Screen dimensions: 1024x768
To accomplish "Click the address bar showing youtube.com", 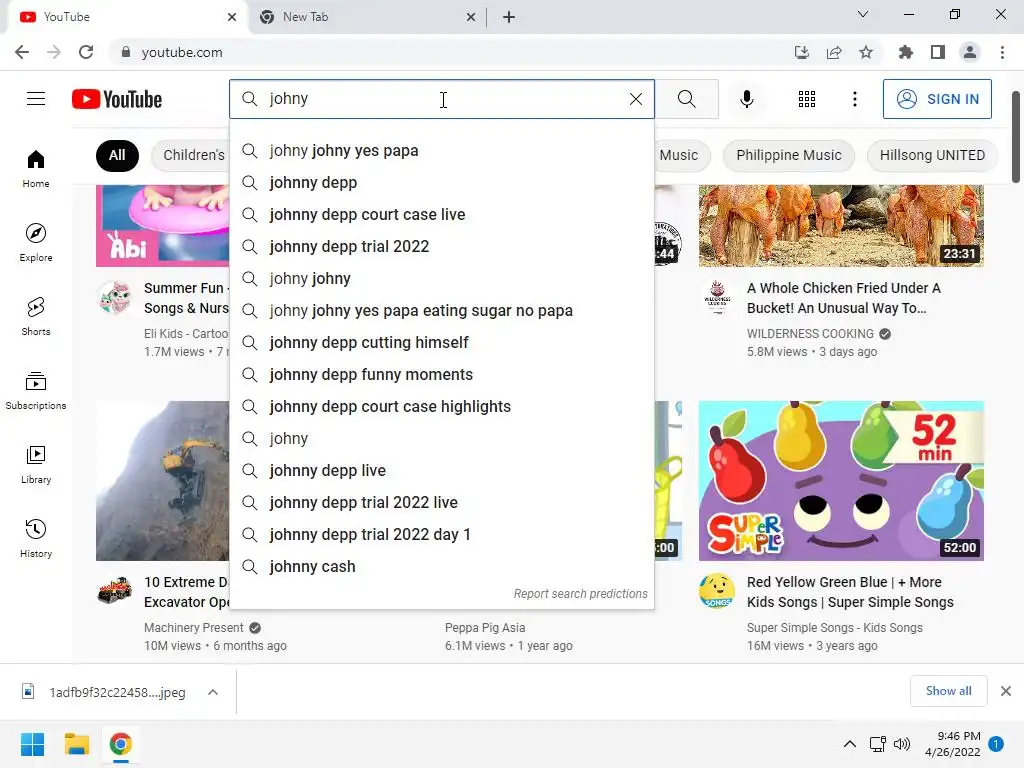I will (x=451, y=52).
